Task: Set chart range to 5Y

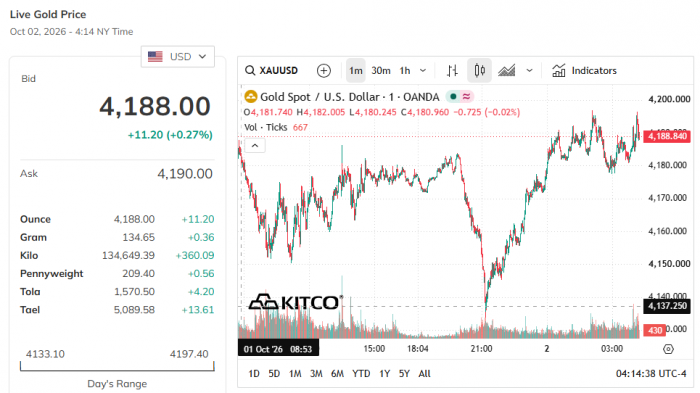Action: pyautogui.click(x=404, y=373)
